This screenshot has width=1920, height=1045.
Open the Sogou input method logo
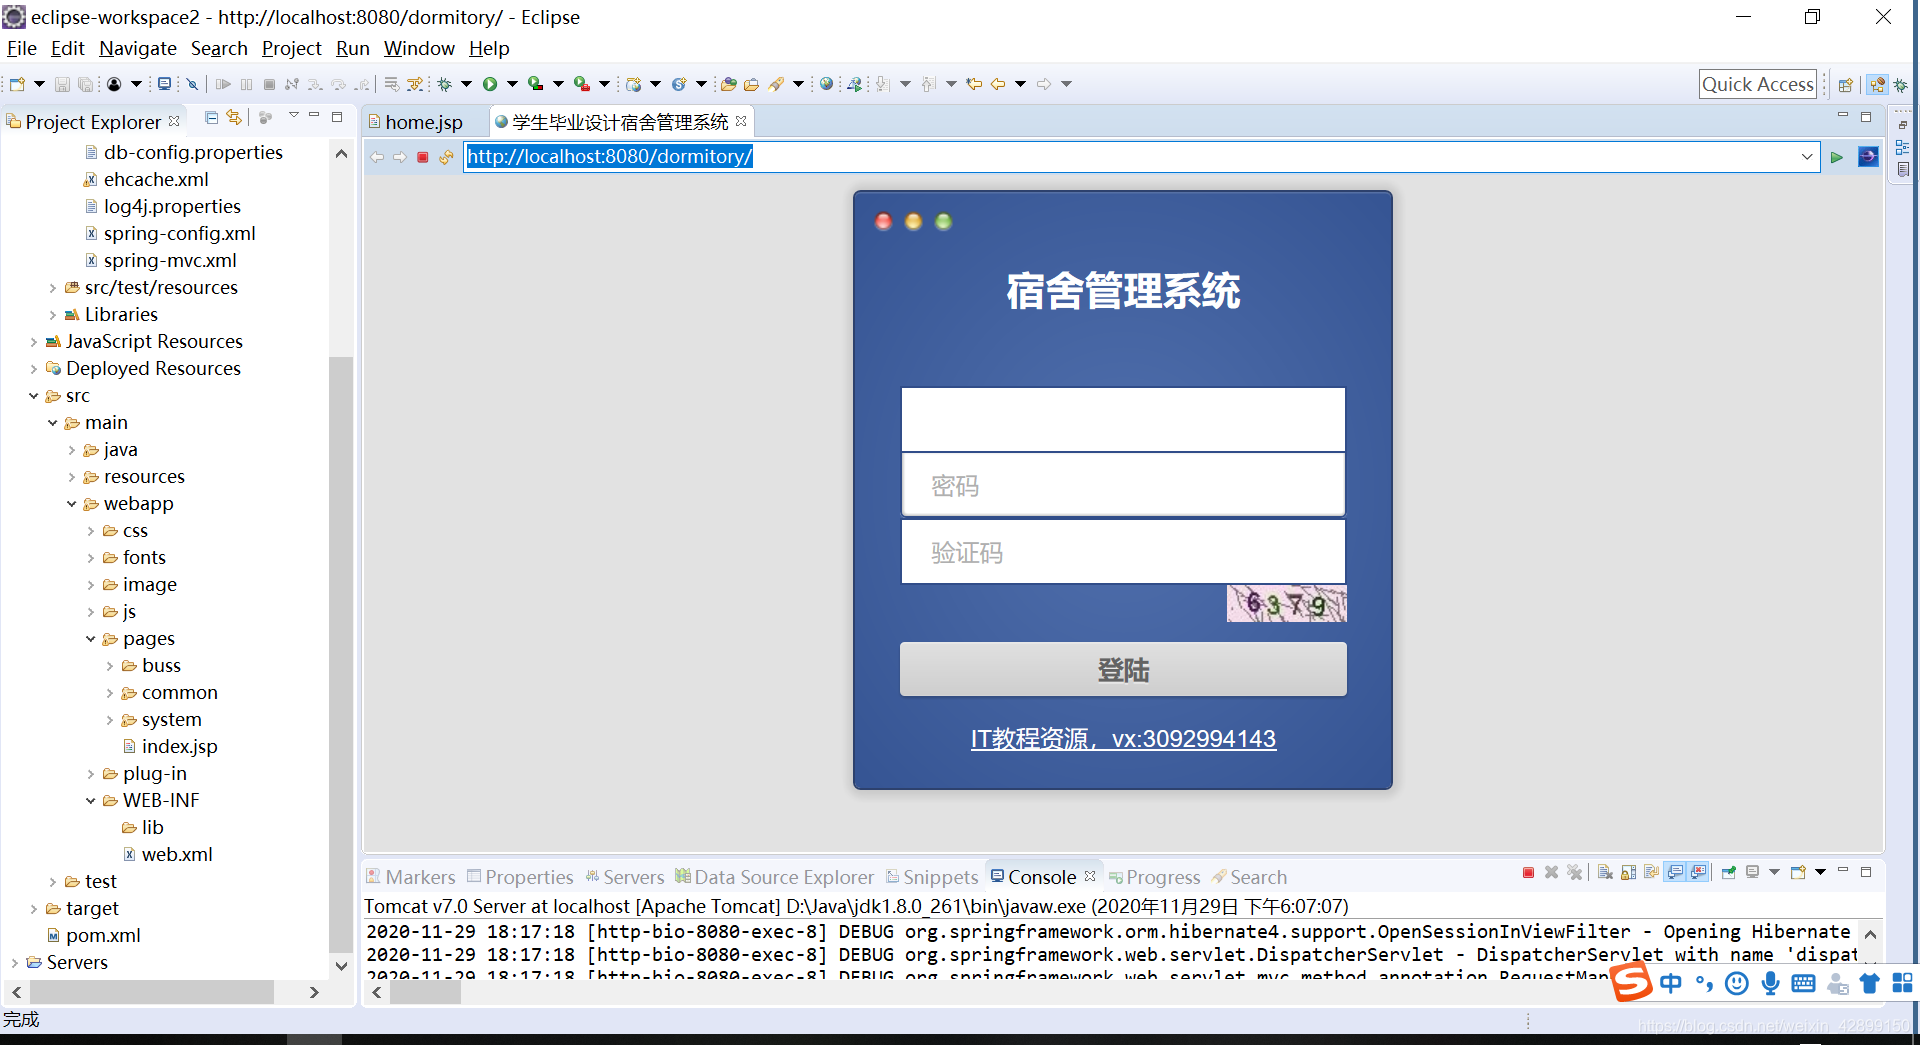pos(1631,982)
